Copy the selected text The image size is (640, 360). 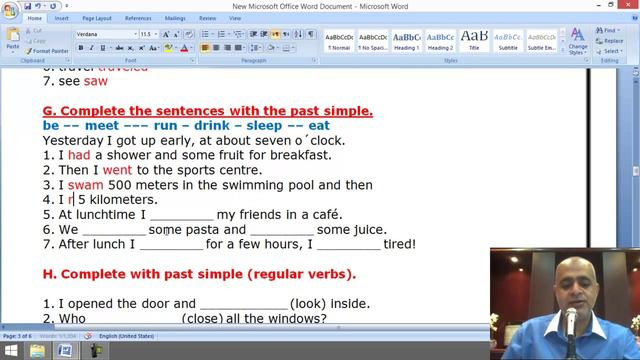point(35,41)
